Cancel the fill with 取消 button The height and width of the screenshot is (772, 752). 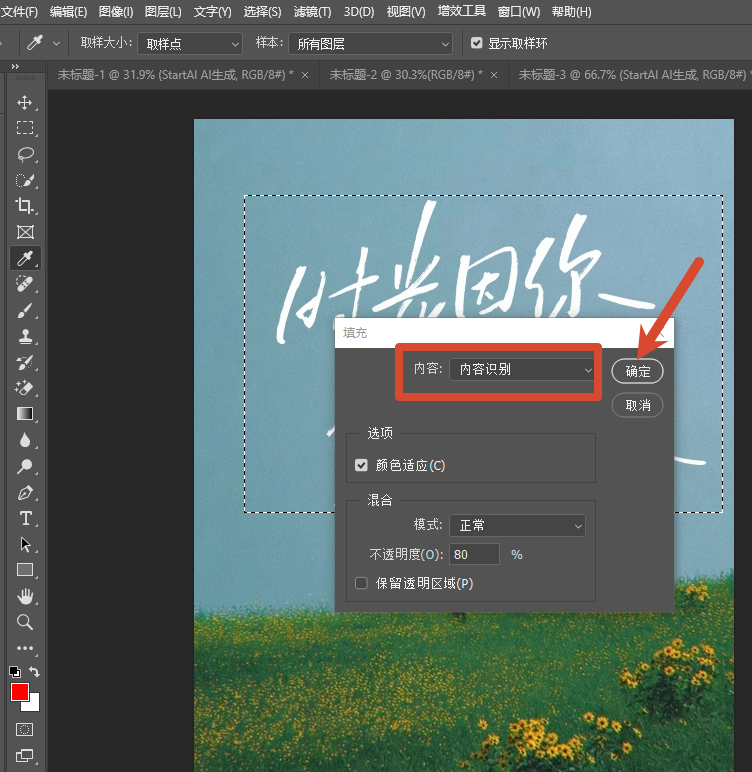637,405
